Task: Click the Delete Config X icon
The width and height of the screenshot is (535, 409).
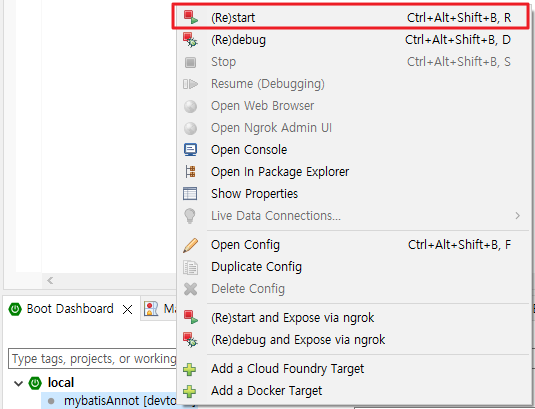Action: click(190, 289)
